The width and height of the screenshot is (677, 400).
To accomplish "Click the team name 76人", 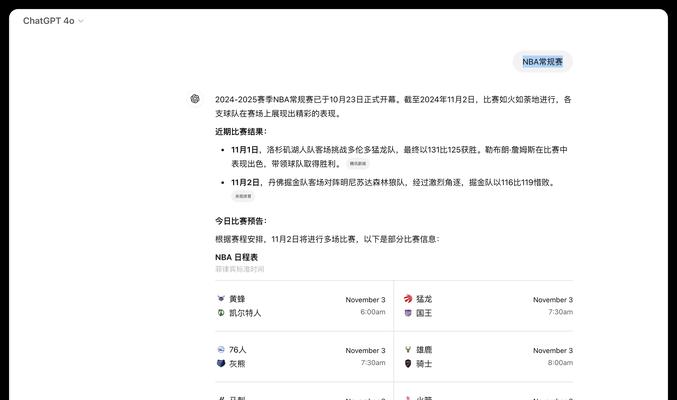I will (x=237, y=349).
